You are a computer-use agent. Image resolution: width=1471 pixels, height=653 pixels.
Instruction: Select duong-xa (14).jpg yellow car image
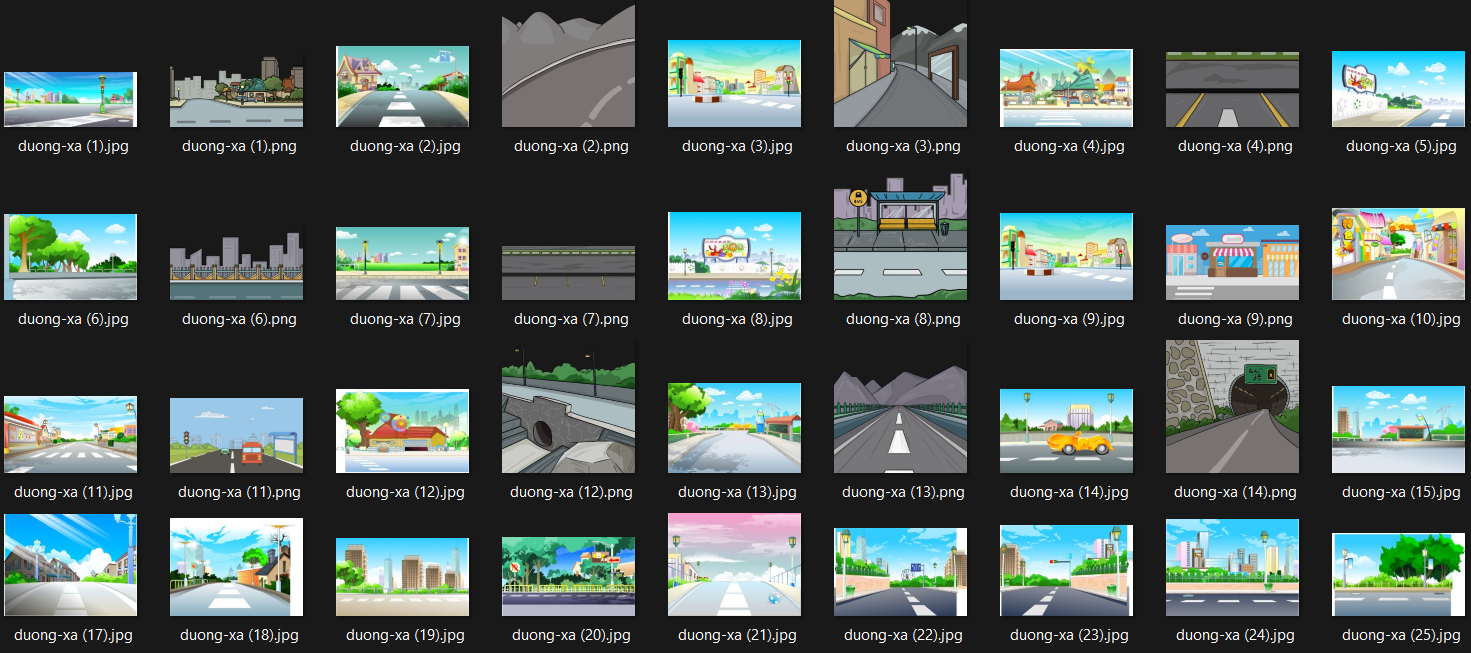click(1066, 431)
